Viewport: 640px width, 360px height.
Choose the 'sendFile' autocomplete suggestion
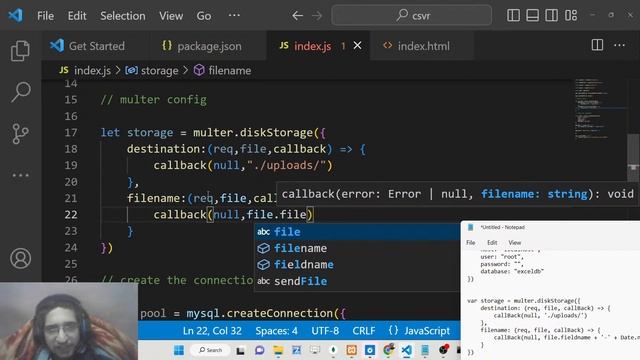(x=357, y=281)
